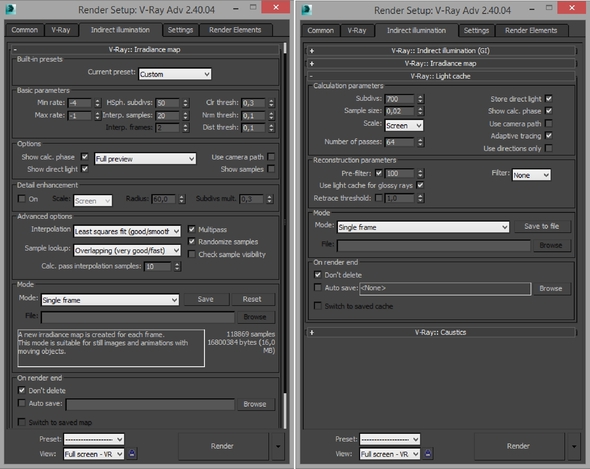This screenshot has width=590, height=469.
Task: Open Light cache Mode dropdown Single frame
Action: coord(423,227)
